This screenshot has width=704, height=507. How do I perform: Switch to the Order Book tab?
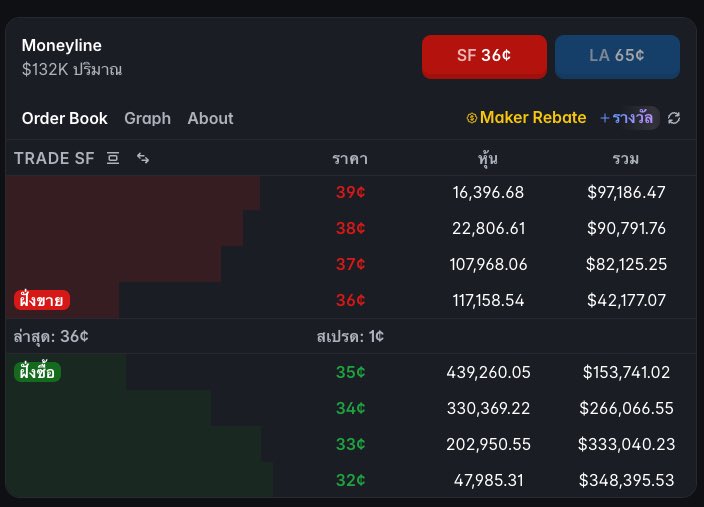pos(65,119)
